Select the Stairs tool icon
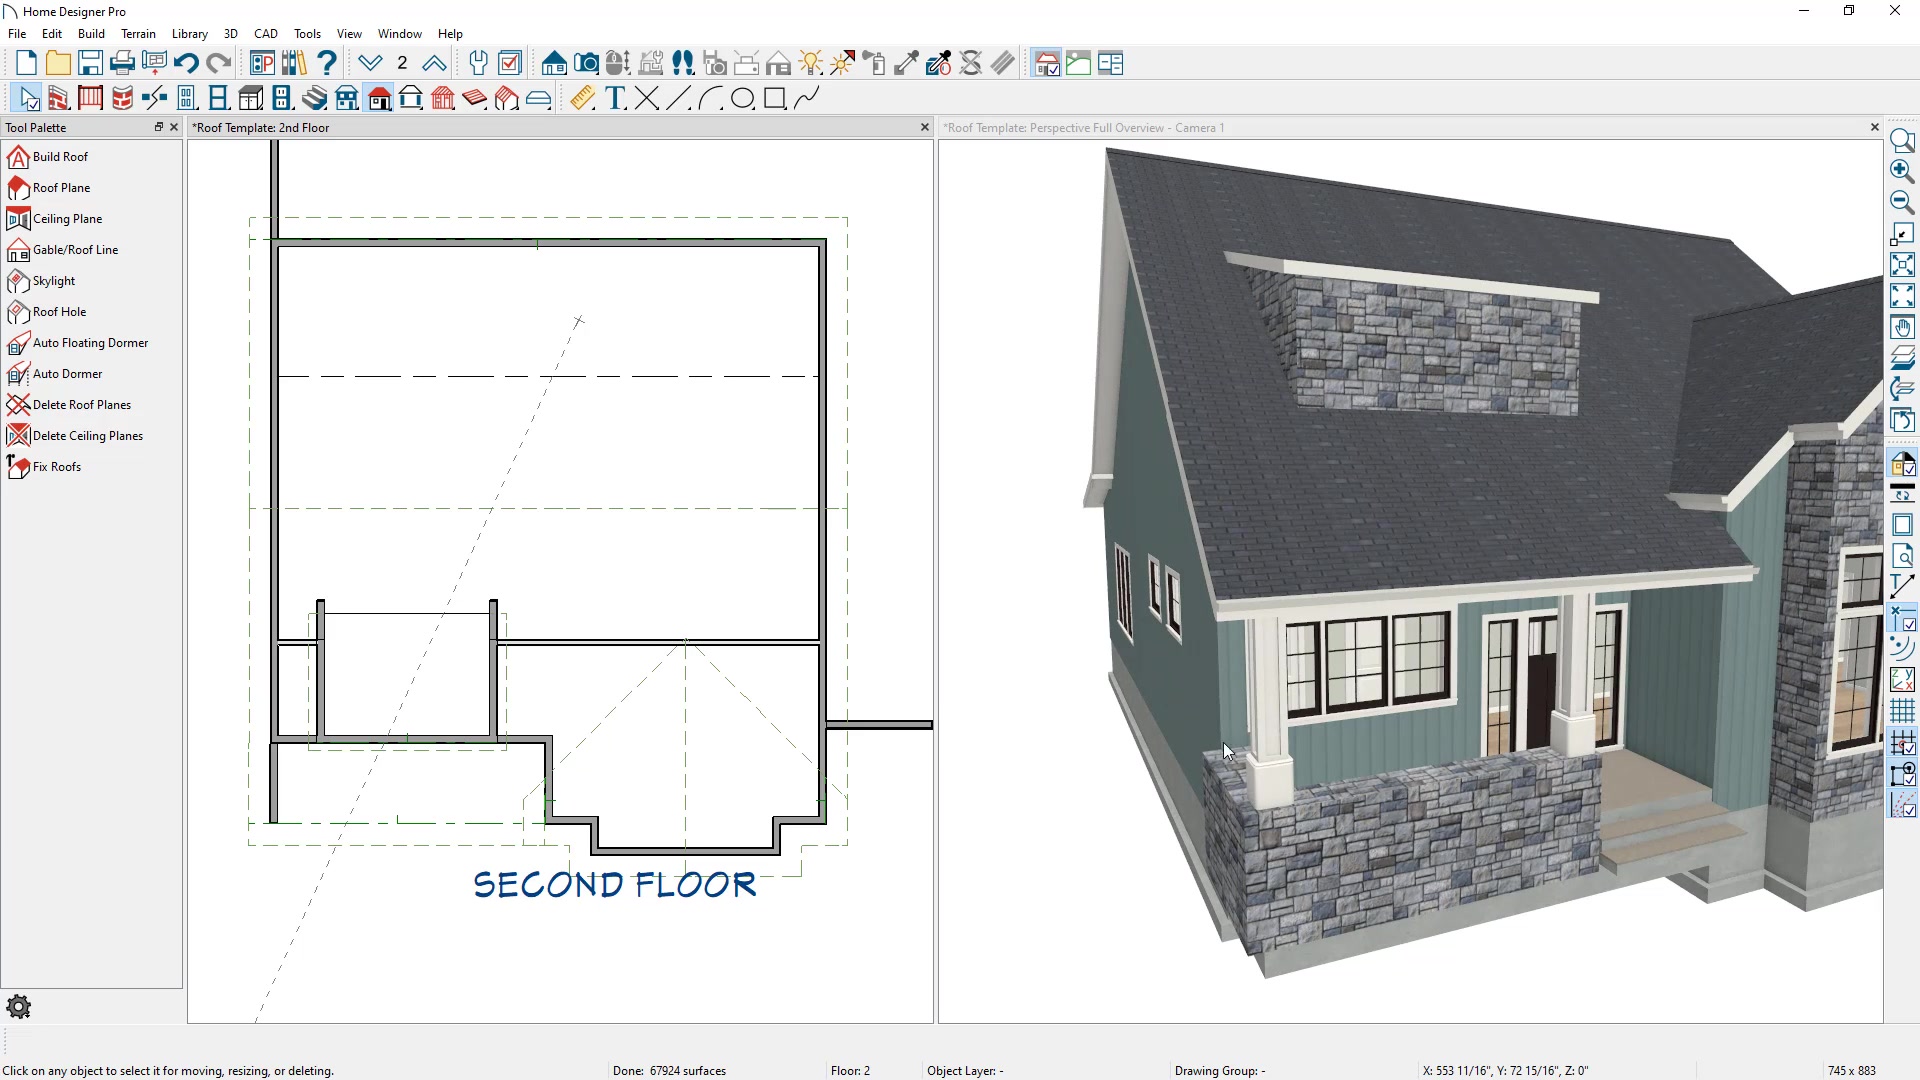Viewport: 1920px width, 1080px height. [314, 98]
